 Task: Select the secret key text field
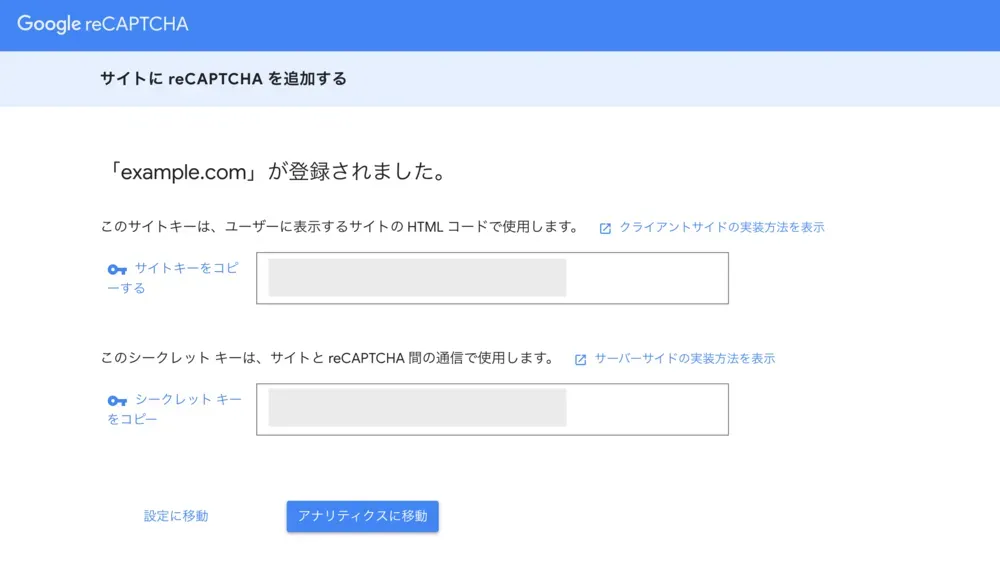tap(492, 409)
